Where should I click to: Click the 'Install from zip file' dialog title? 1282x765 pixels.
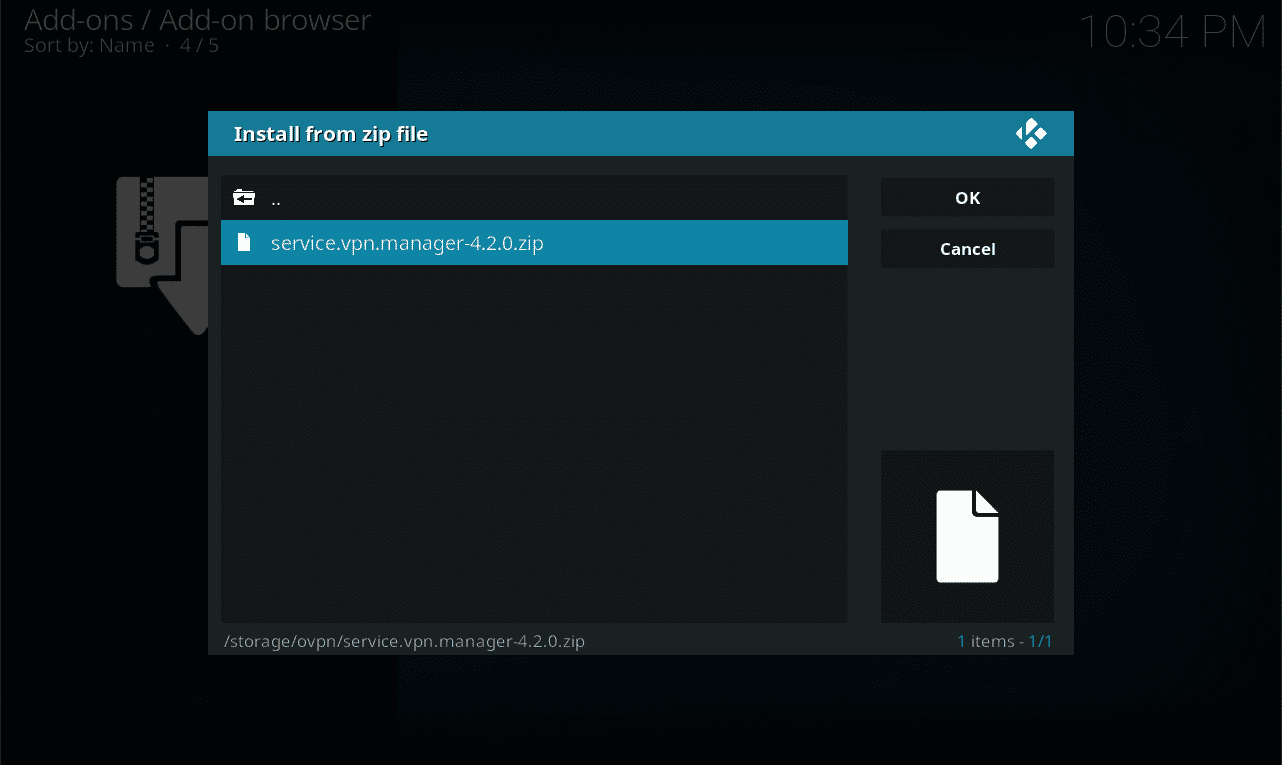(x=330, y=134)
